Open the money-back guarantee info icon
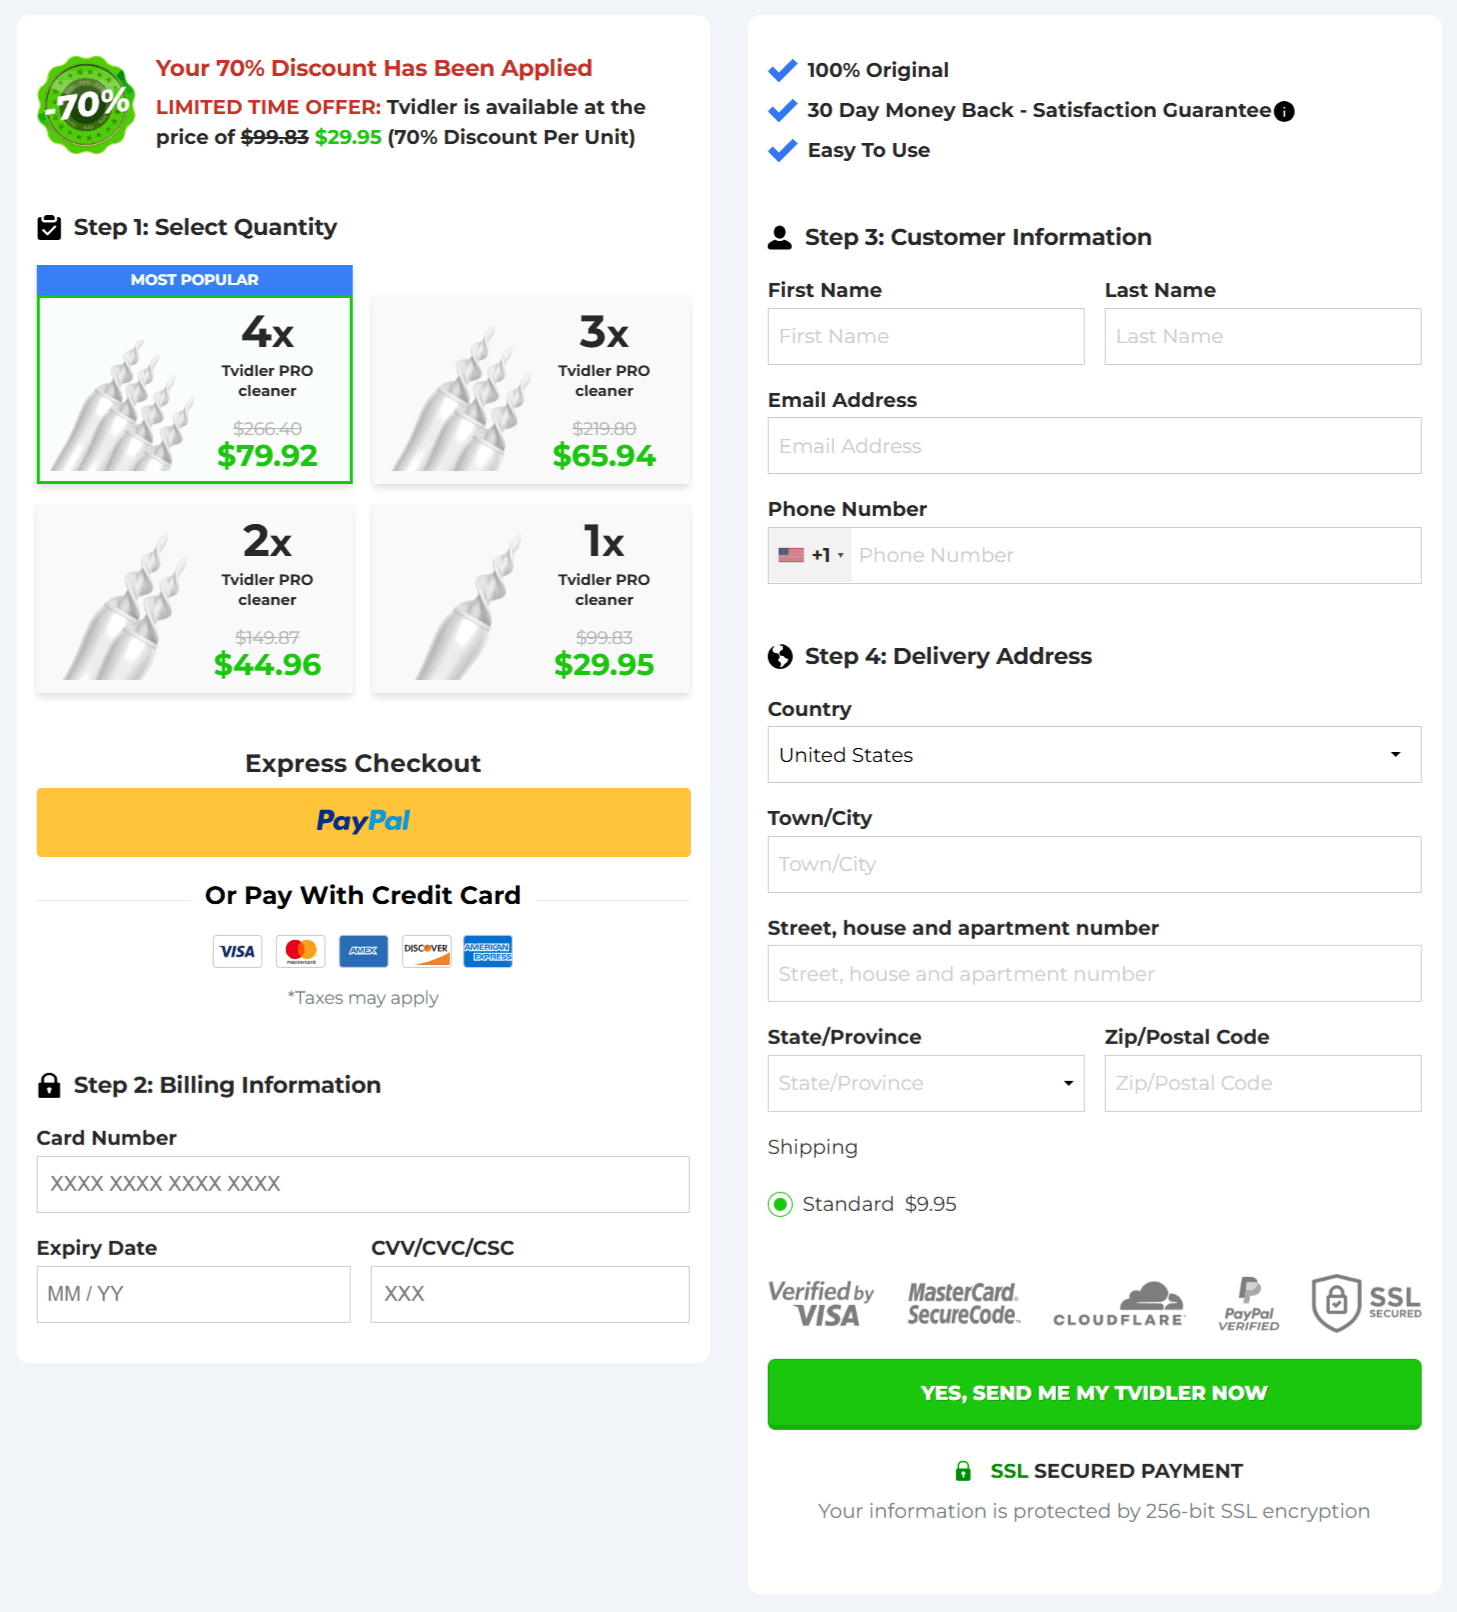1457x1612 pixels. pyautogui.click(x=1284, y=111)
